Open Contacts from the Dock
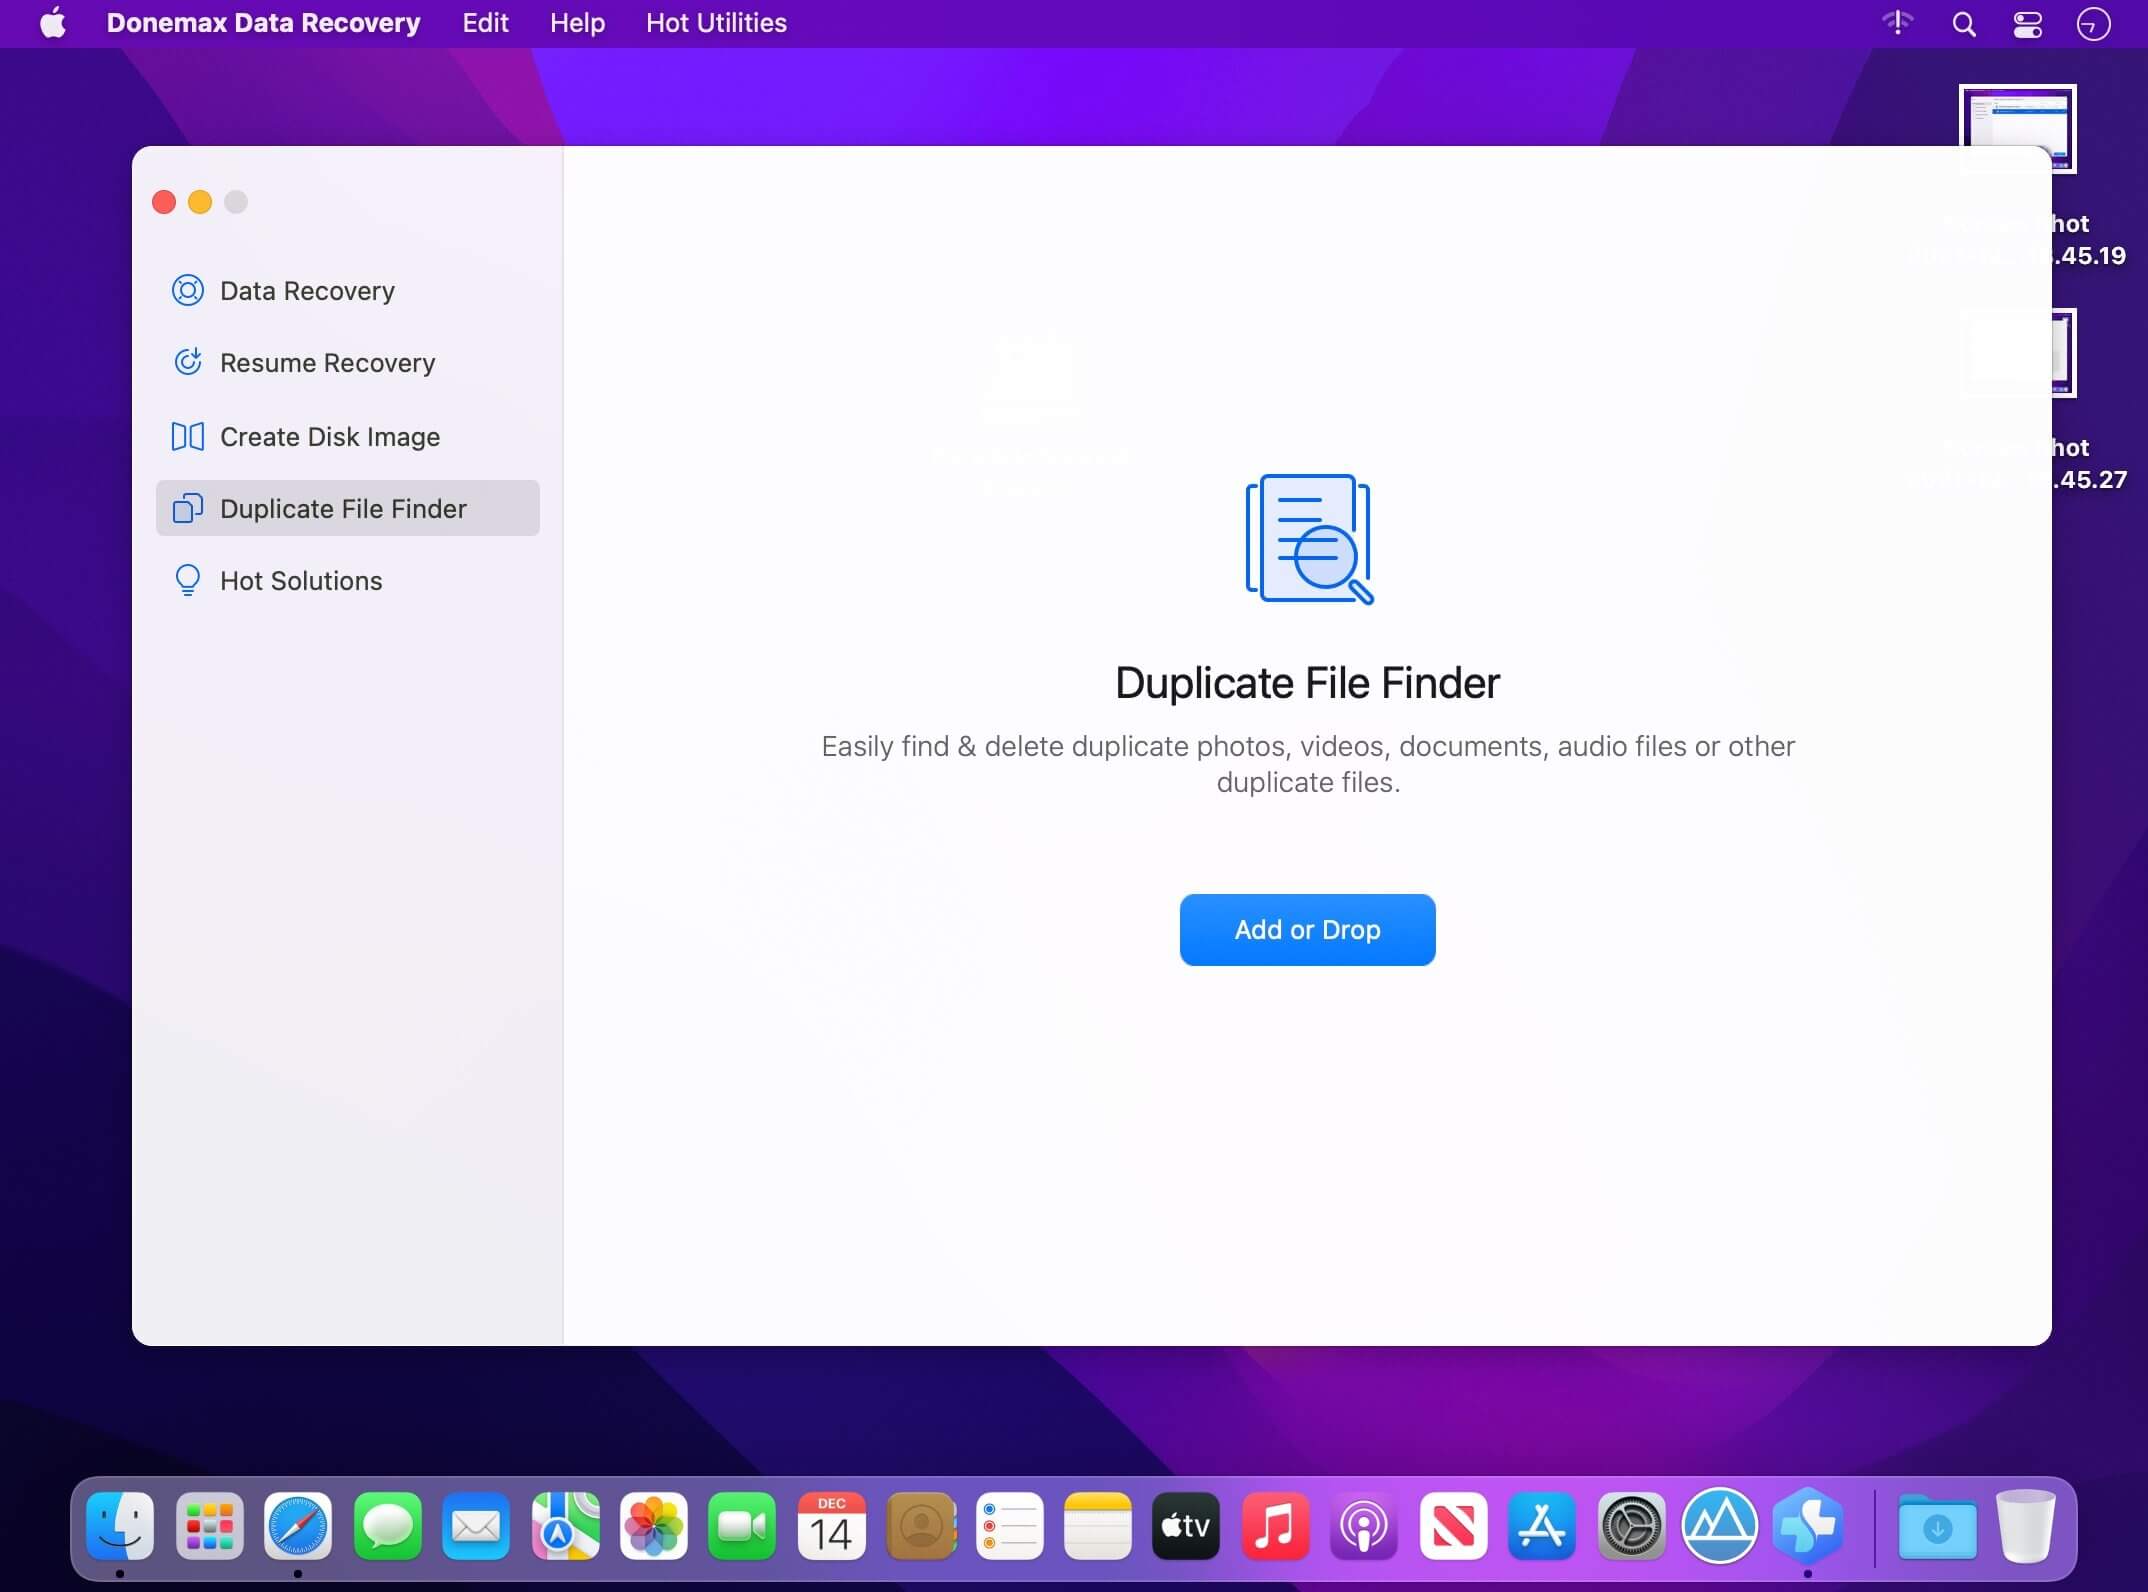This screenshot has width=2148, height=1592. click(921, 1526)
